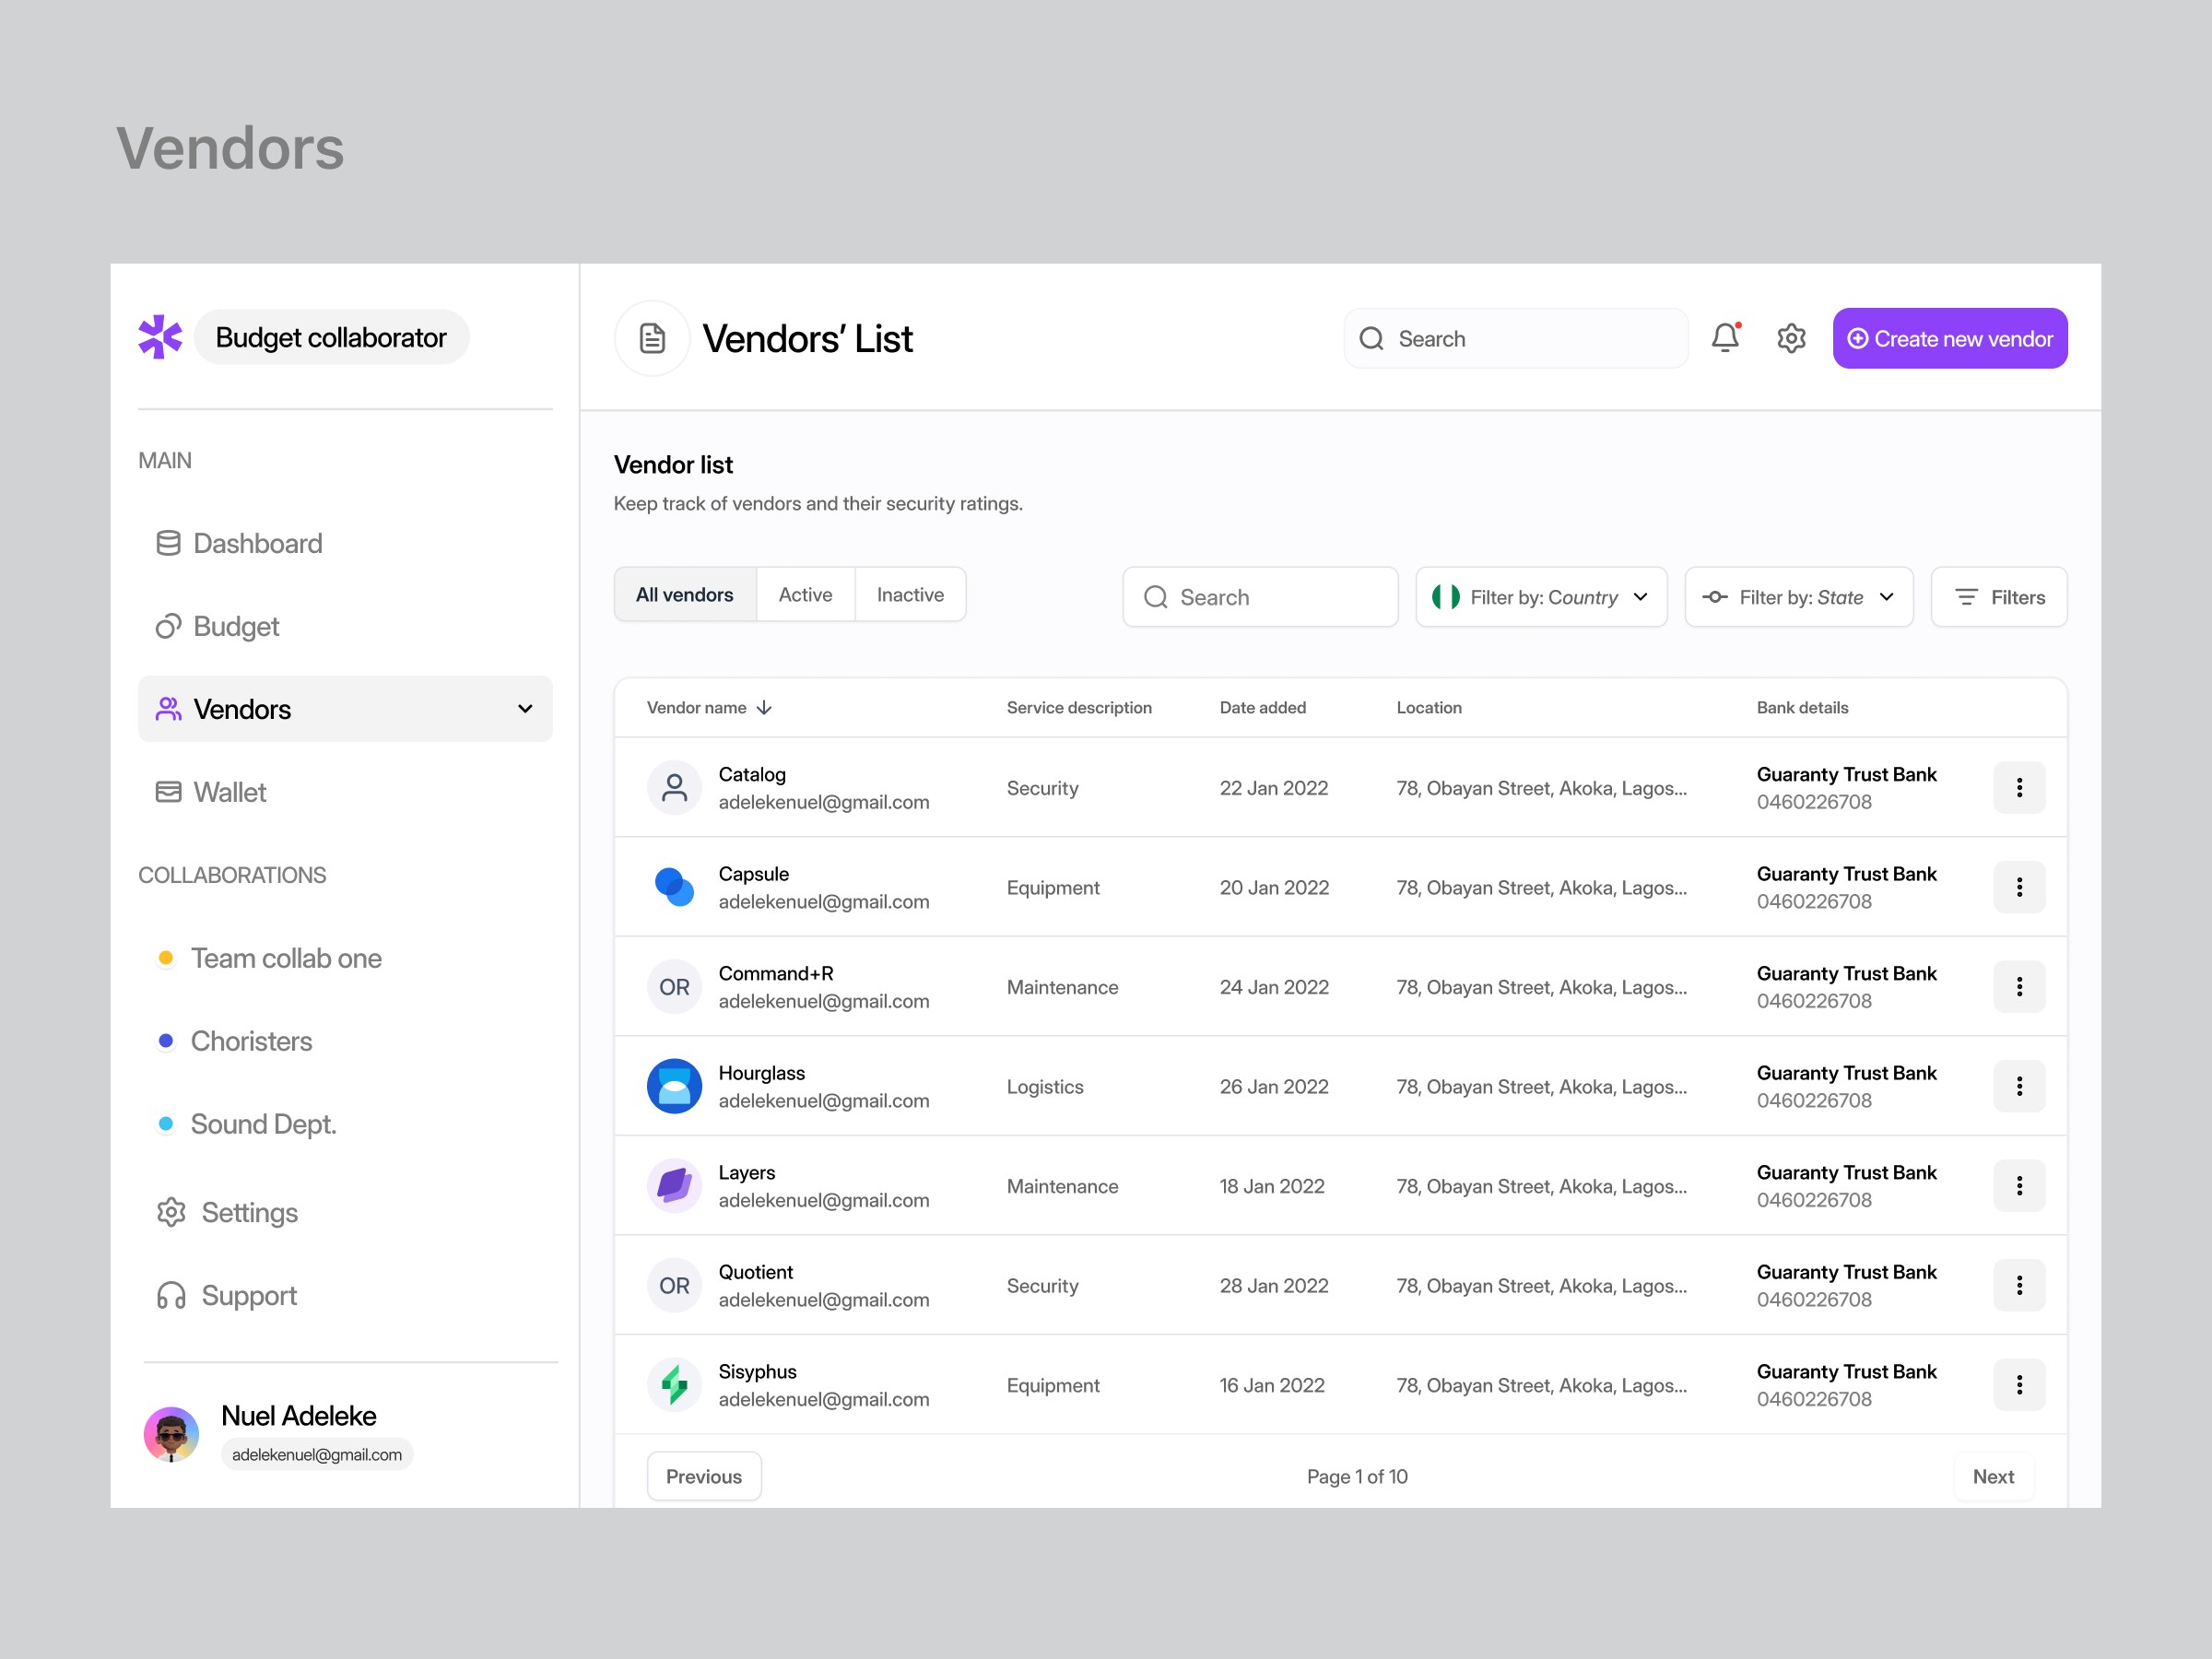
Task: Open three-dot menu for Hourglass vendor
Action: point(2019,1086)
